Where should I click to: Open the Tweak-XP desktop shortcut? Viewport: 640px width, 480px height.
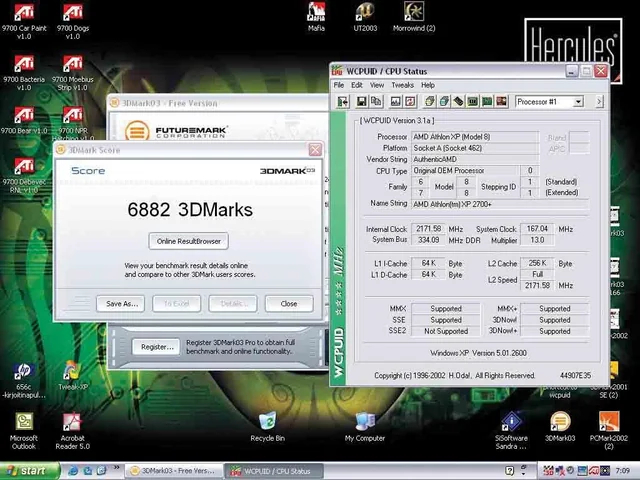point(71,372)
